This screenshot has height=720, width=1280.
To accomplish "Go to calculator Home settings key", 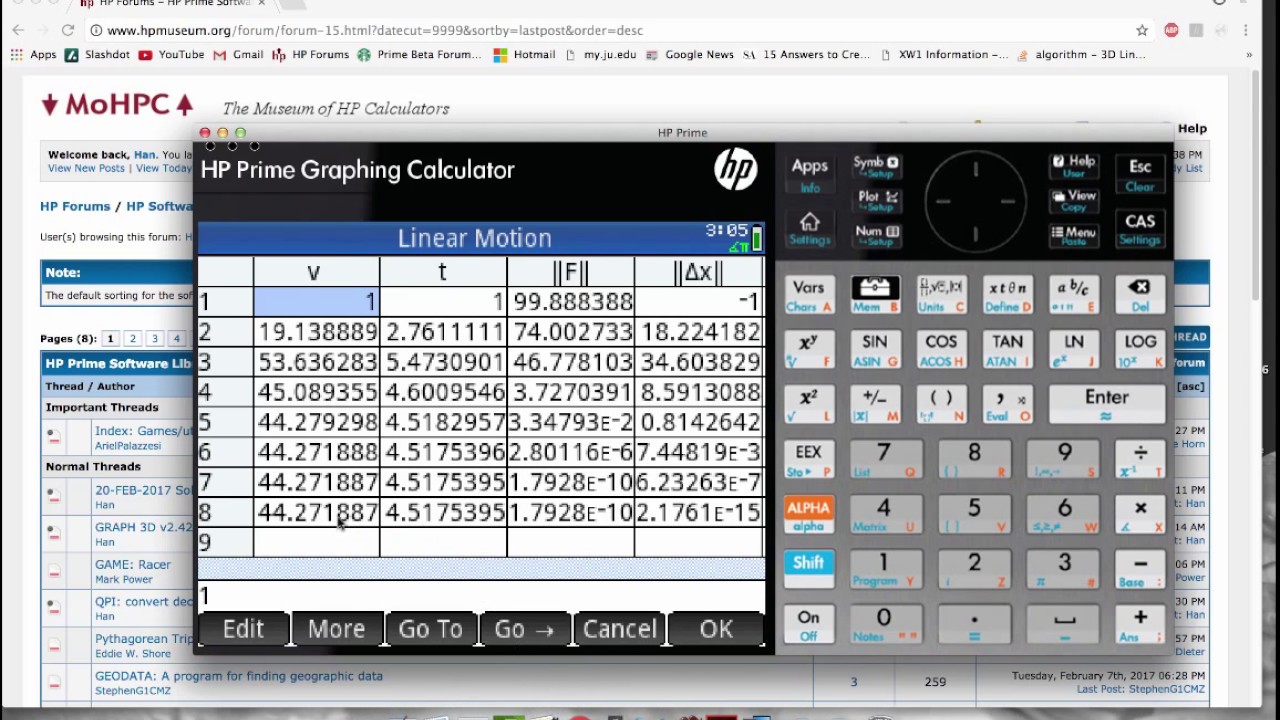I will click(x=809, y=229).
